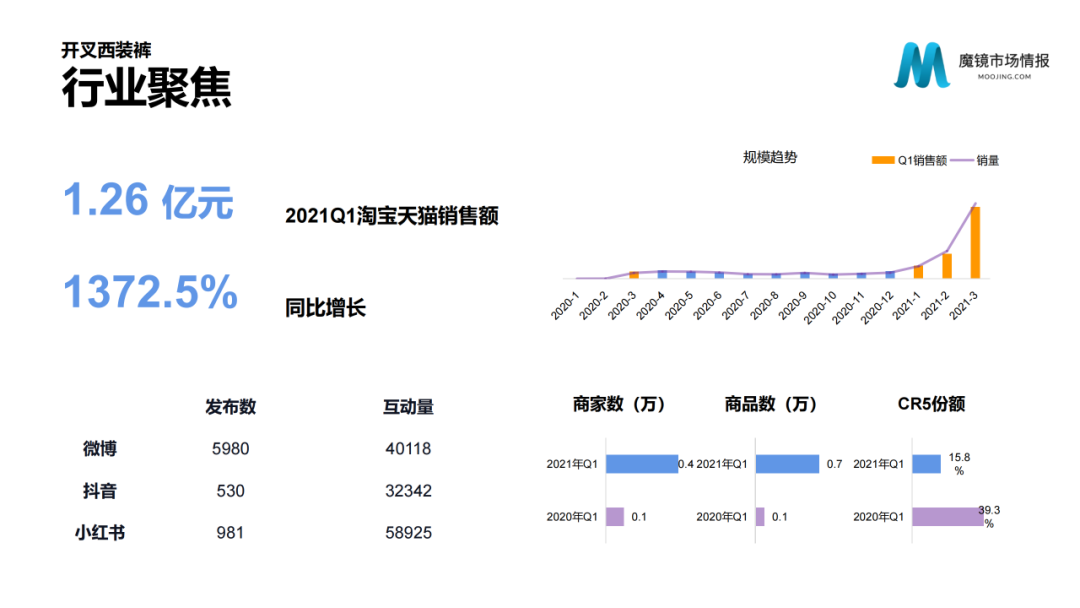
Task: Click the chart title '商家数（万）'
Action: tap(619, 404)
